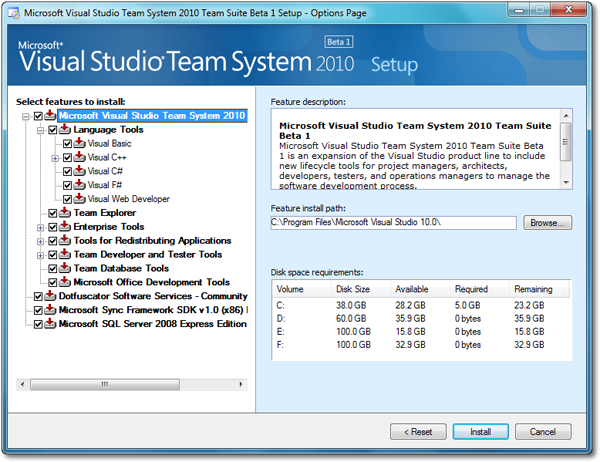Click the install icon beside Visual C#
The height and width of the screenshot is (462, 600).
(80, 171)
